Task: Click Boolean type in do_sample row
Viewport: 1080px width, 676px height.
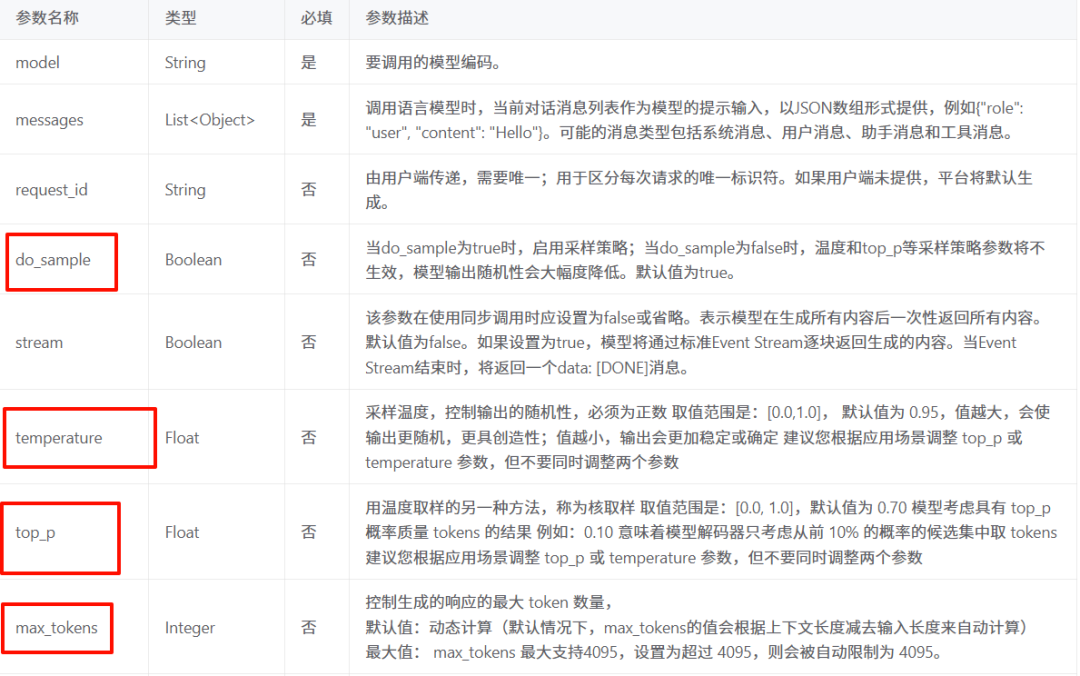Action: 193,260
